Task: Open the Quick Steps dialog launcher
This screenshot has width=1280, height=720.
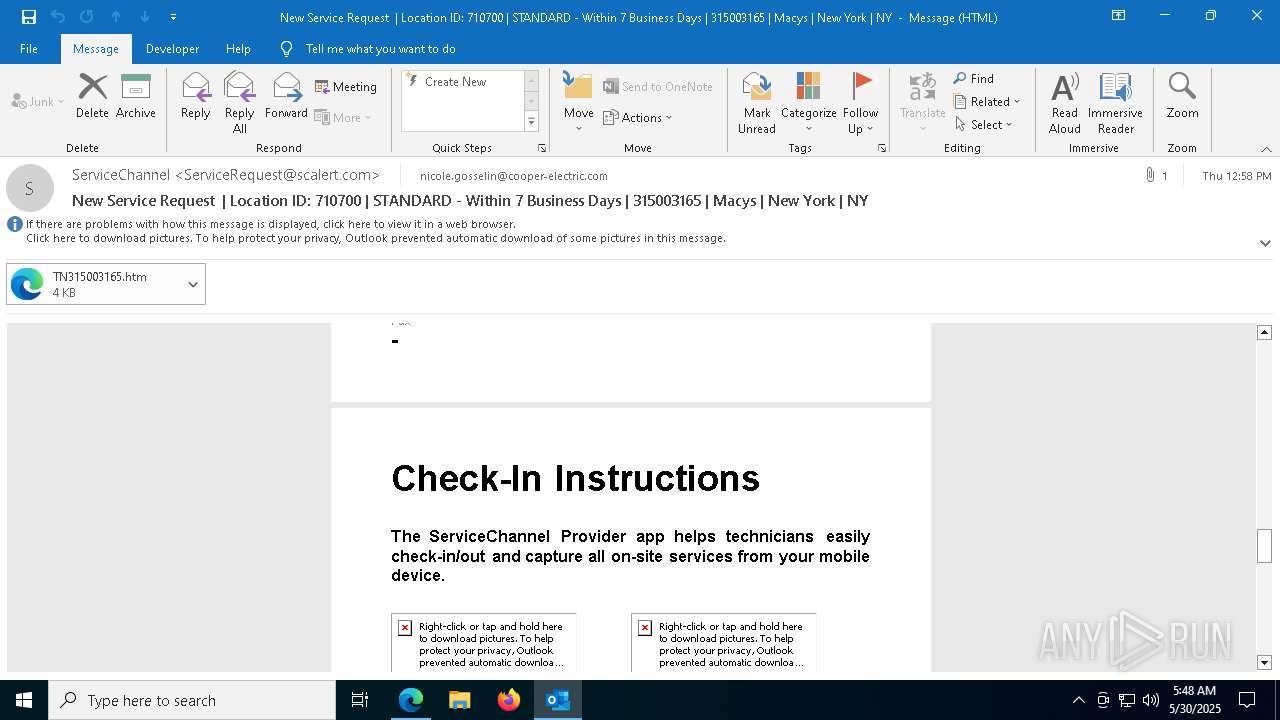Action: [x=542, y=148]
